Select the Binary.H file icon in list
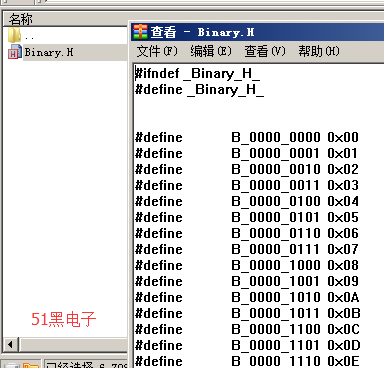 [x=15, y=52]
